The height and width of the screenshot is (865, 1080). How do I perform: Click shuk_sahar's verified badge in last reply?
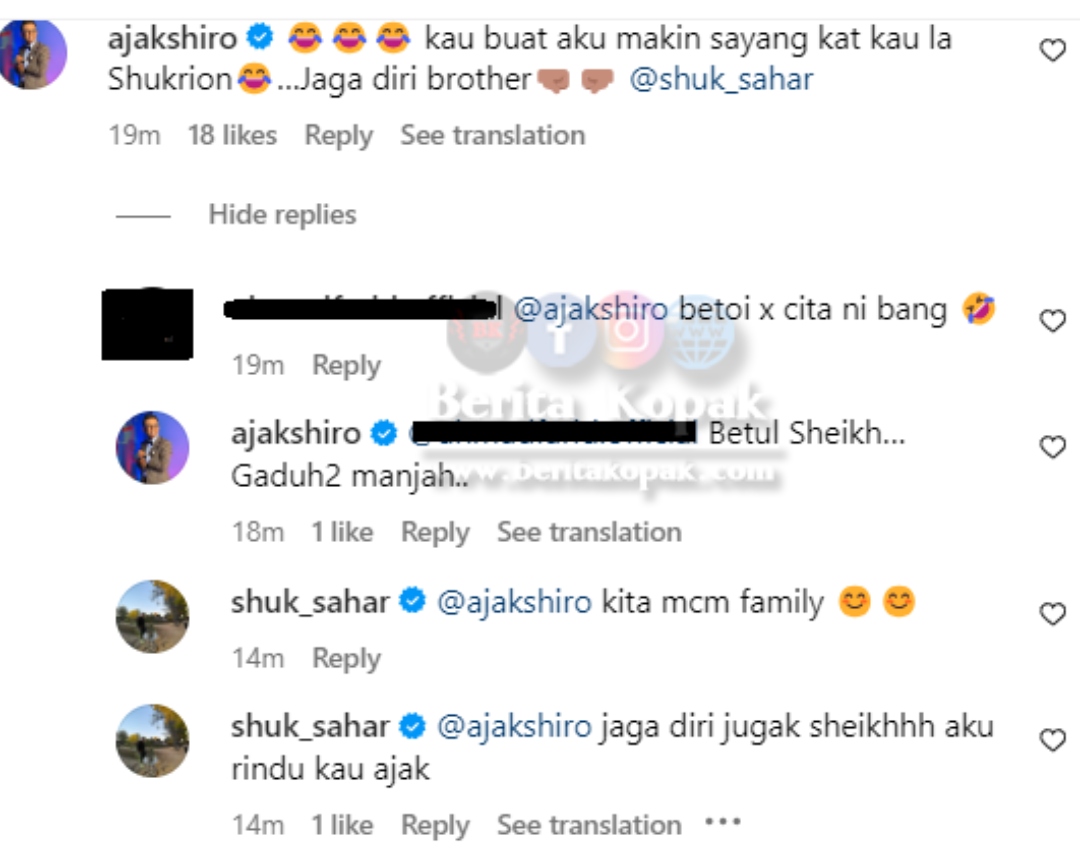click(x=412, y=726)
